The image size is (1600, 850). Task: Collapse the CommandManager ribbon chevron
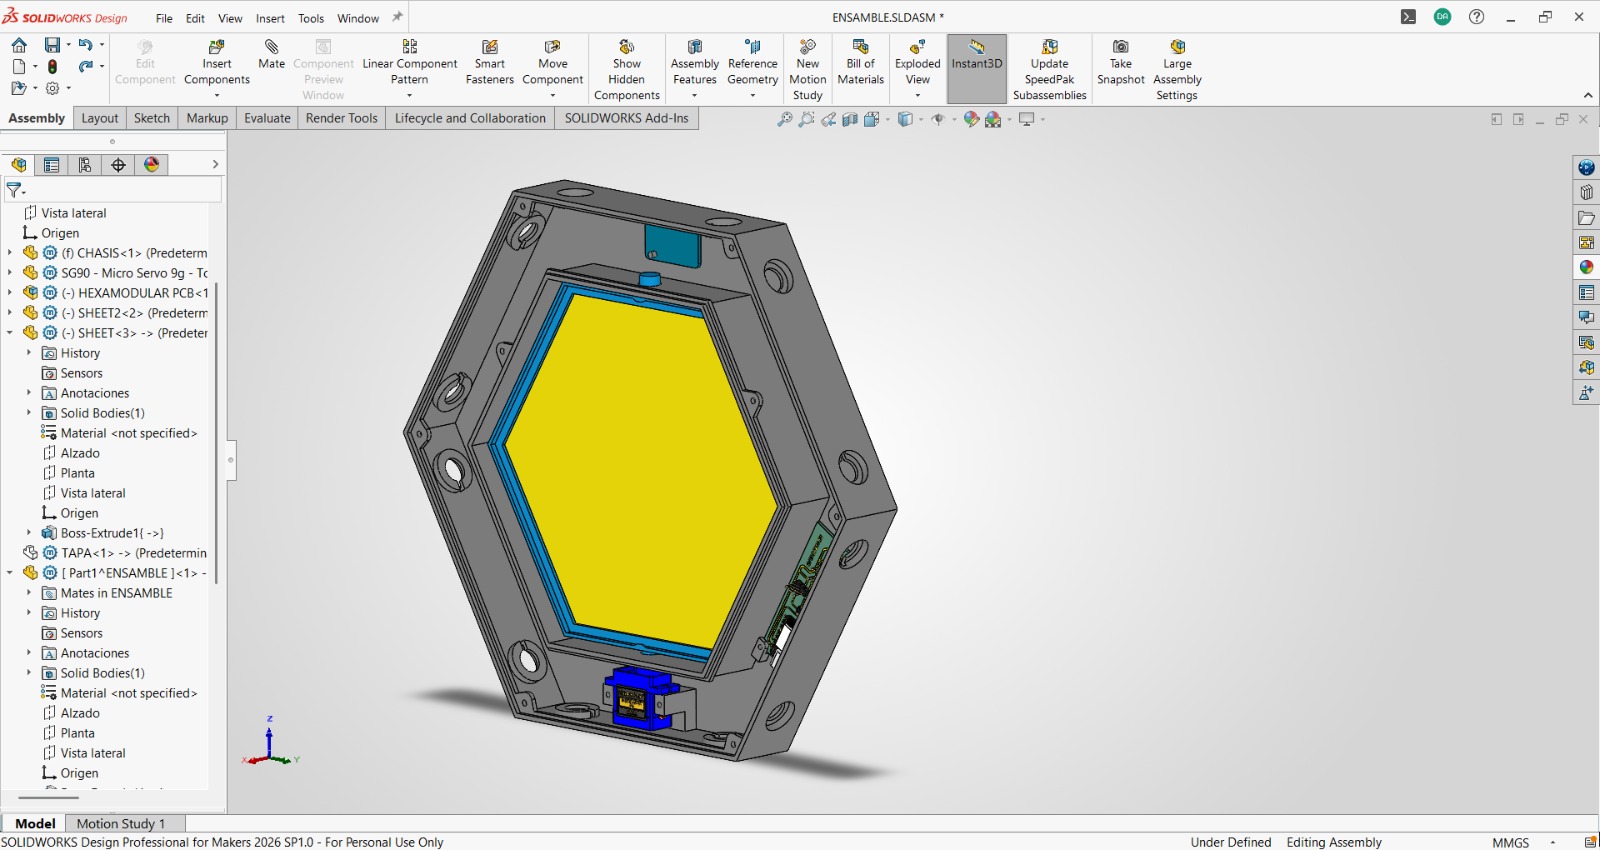coord(1588,95)
